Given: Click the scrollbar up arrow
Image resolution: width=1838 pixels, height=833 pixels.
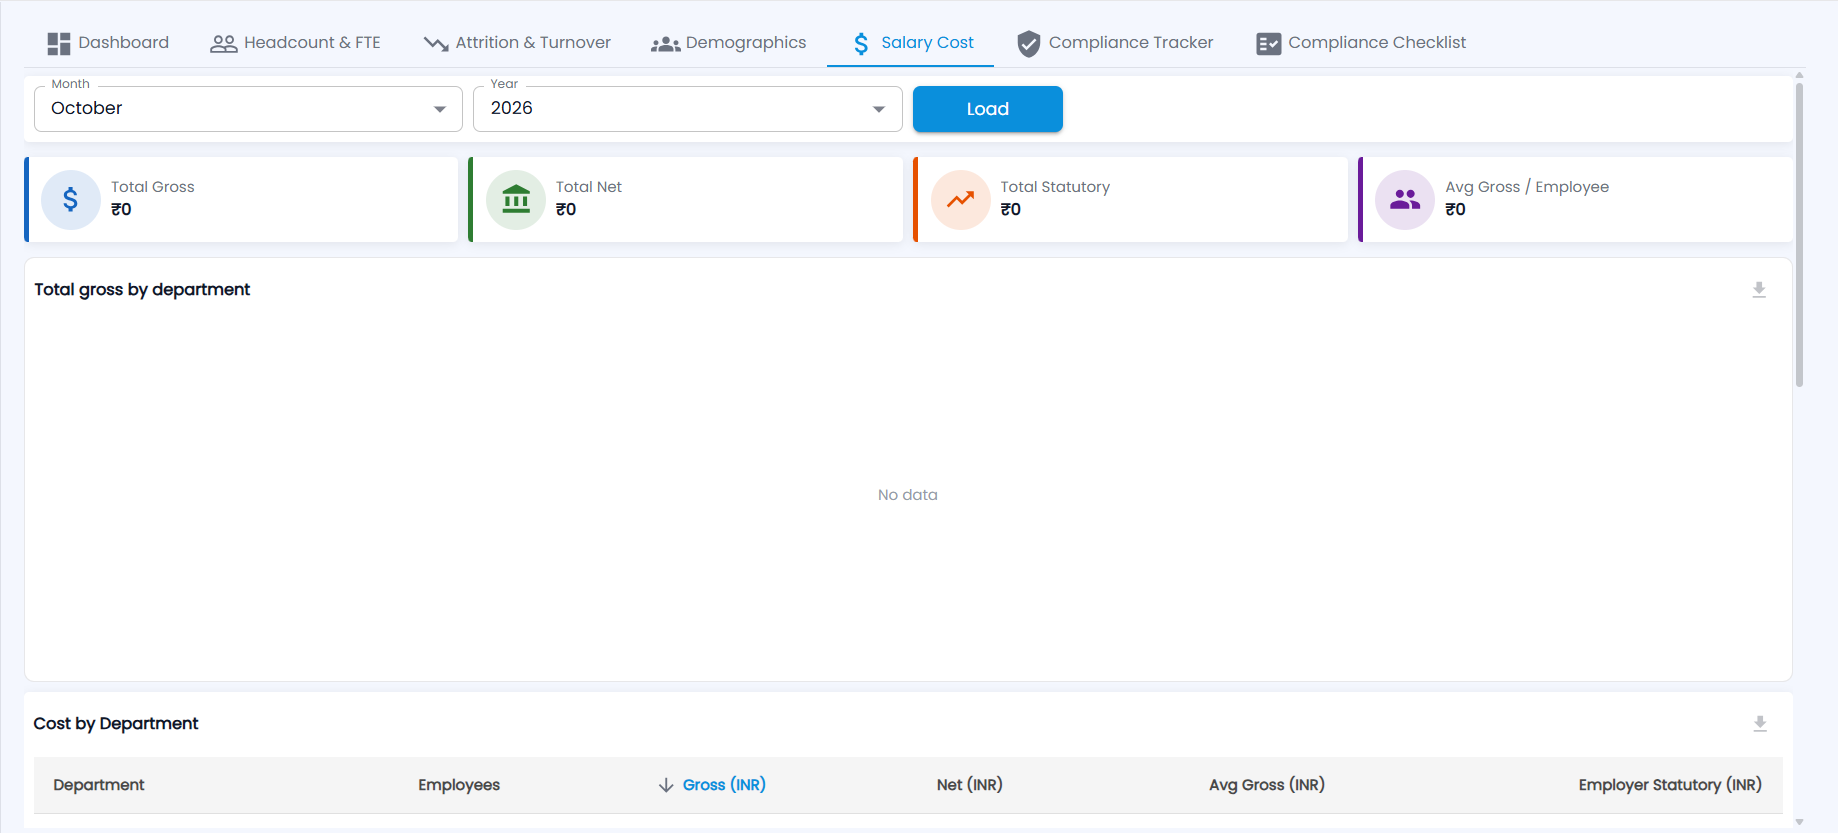Looking at the screenshot, I should point(1799,75).
